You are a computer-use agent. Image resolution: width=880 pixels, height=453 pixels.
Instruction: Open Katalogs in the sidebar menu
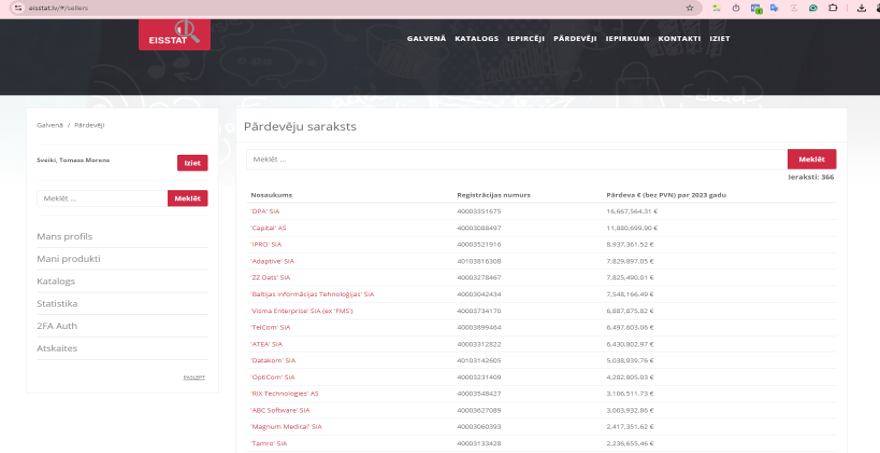56,281
